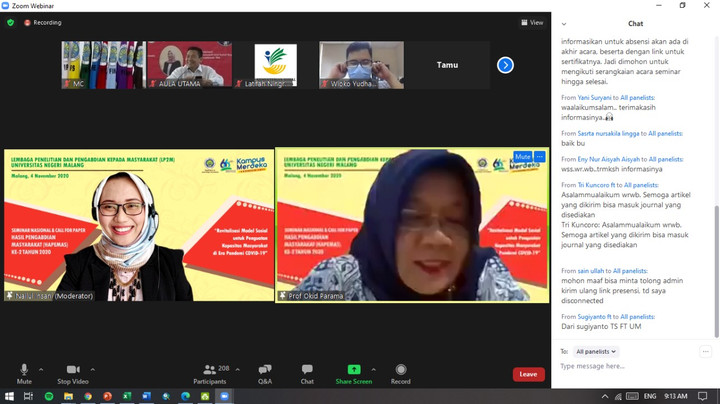Click the Record icon in the toolbar

[x=400, y=372]
